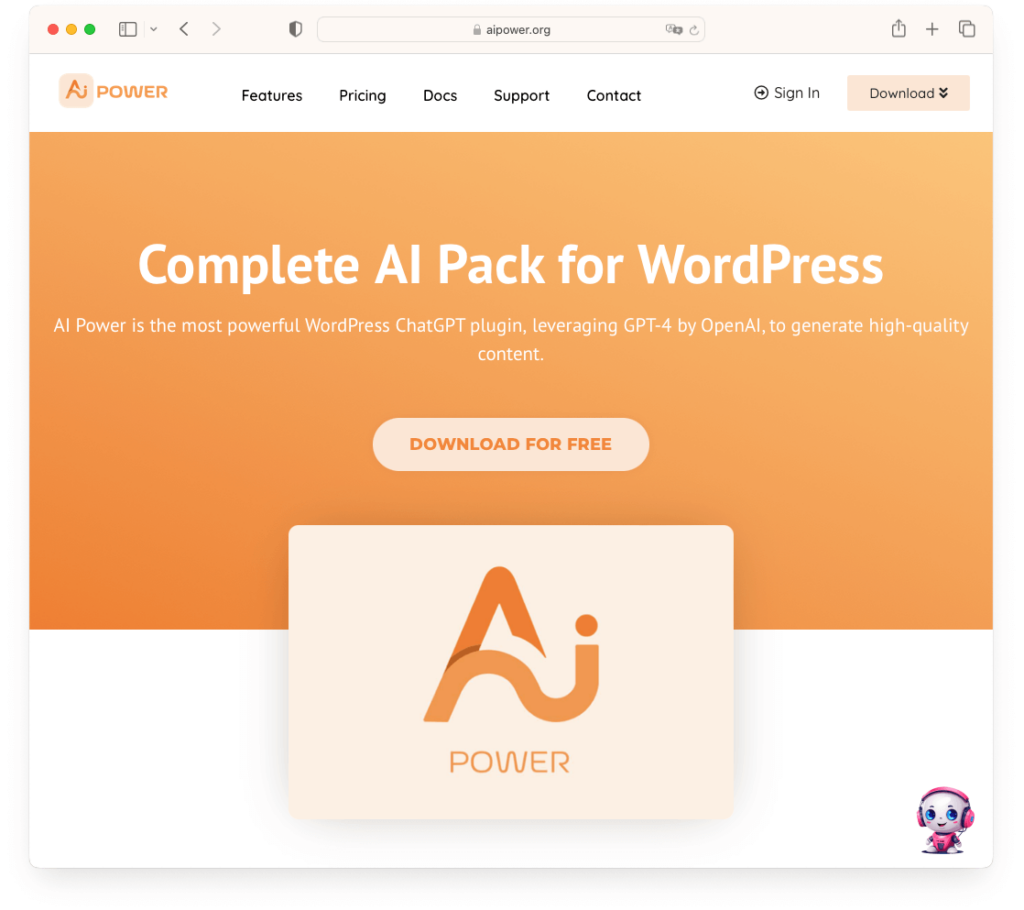Click the Complete AI Pack for WordPress heading
Viewport: 1024px width, 910px height.
[x=511, y=265]
